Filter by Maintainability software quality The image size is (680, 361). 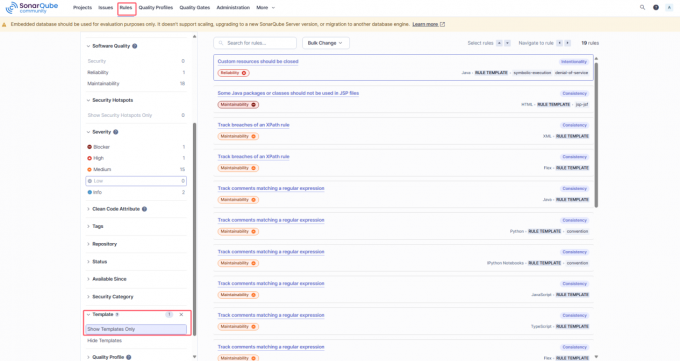tap(136, 84)
